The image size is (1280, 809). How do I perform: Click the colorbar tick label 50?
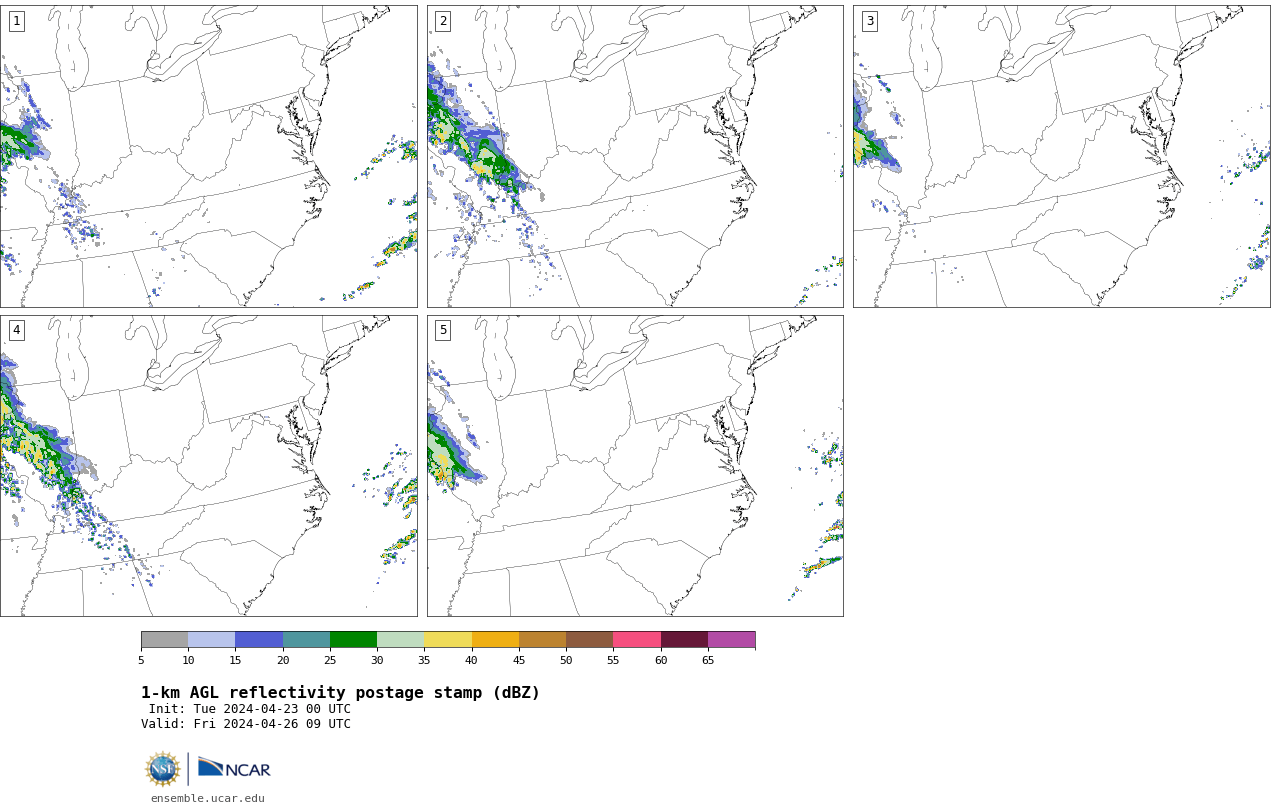[x=566, y=660]
